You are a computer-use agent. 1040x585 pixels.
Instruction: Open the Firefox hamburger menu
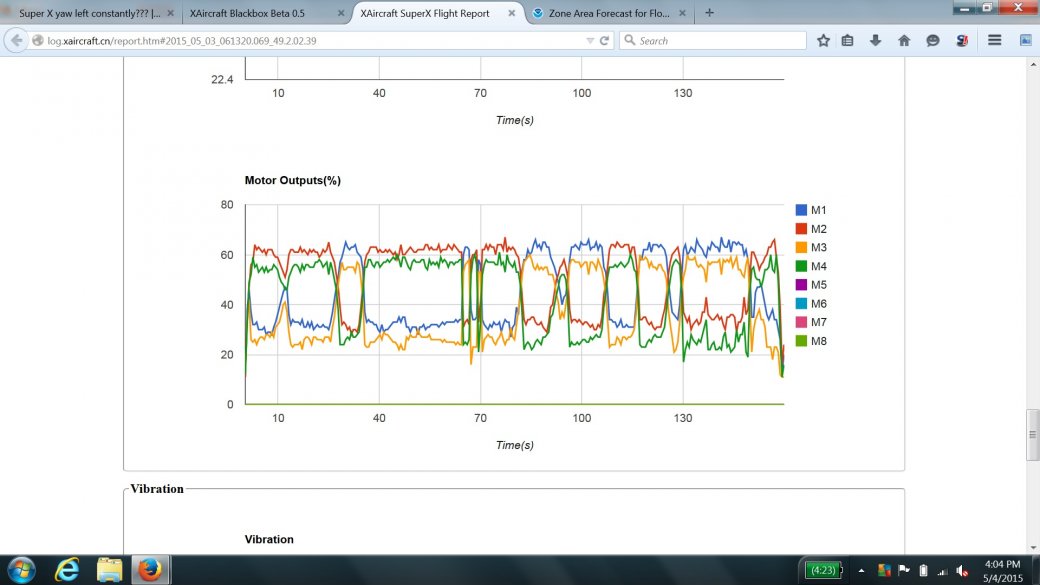tap(994, 40)
